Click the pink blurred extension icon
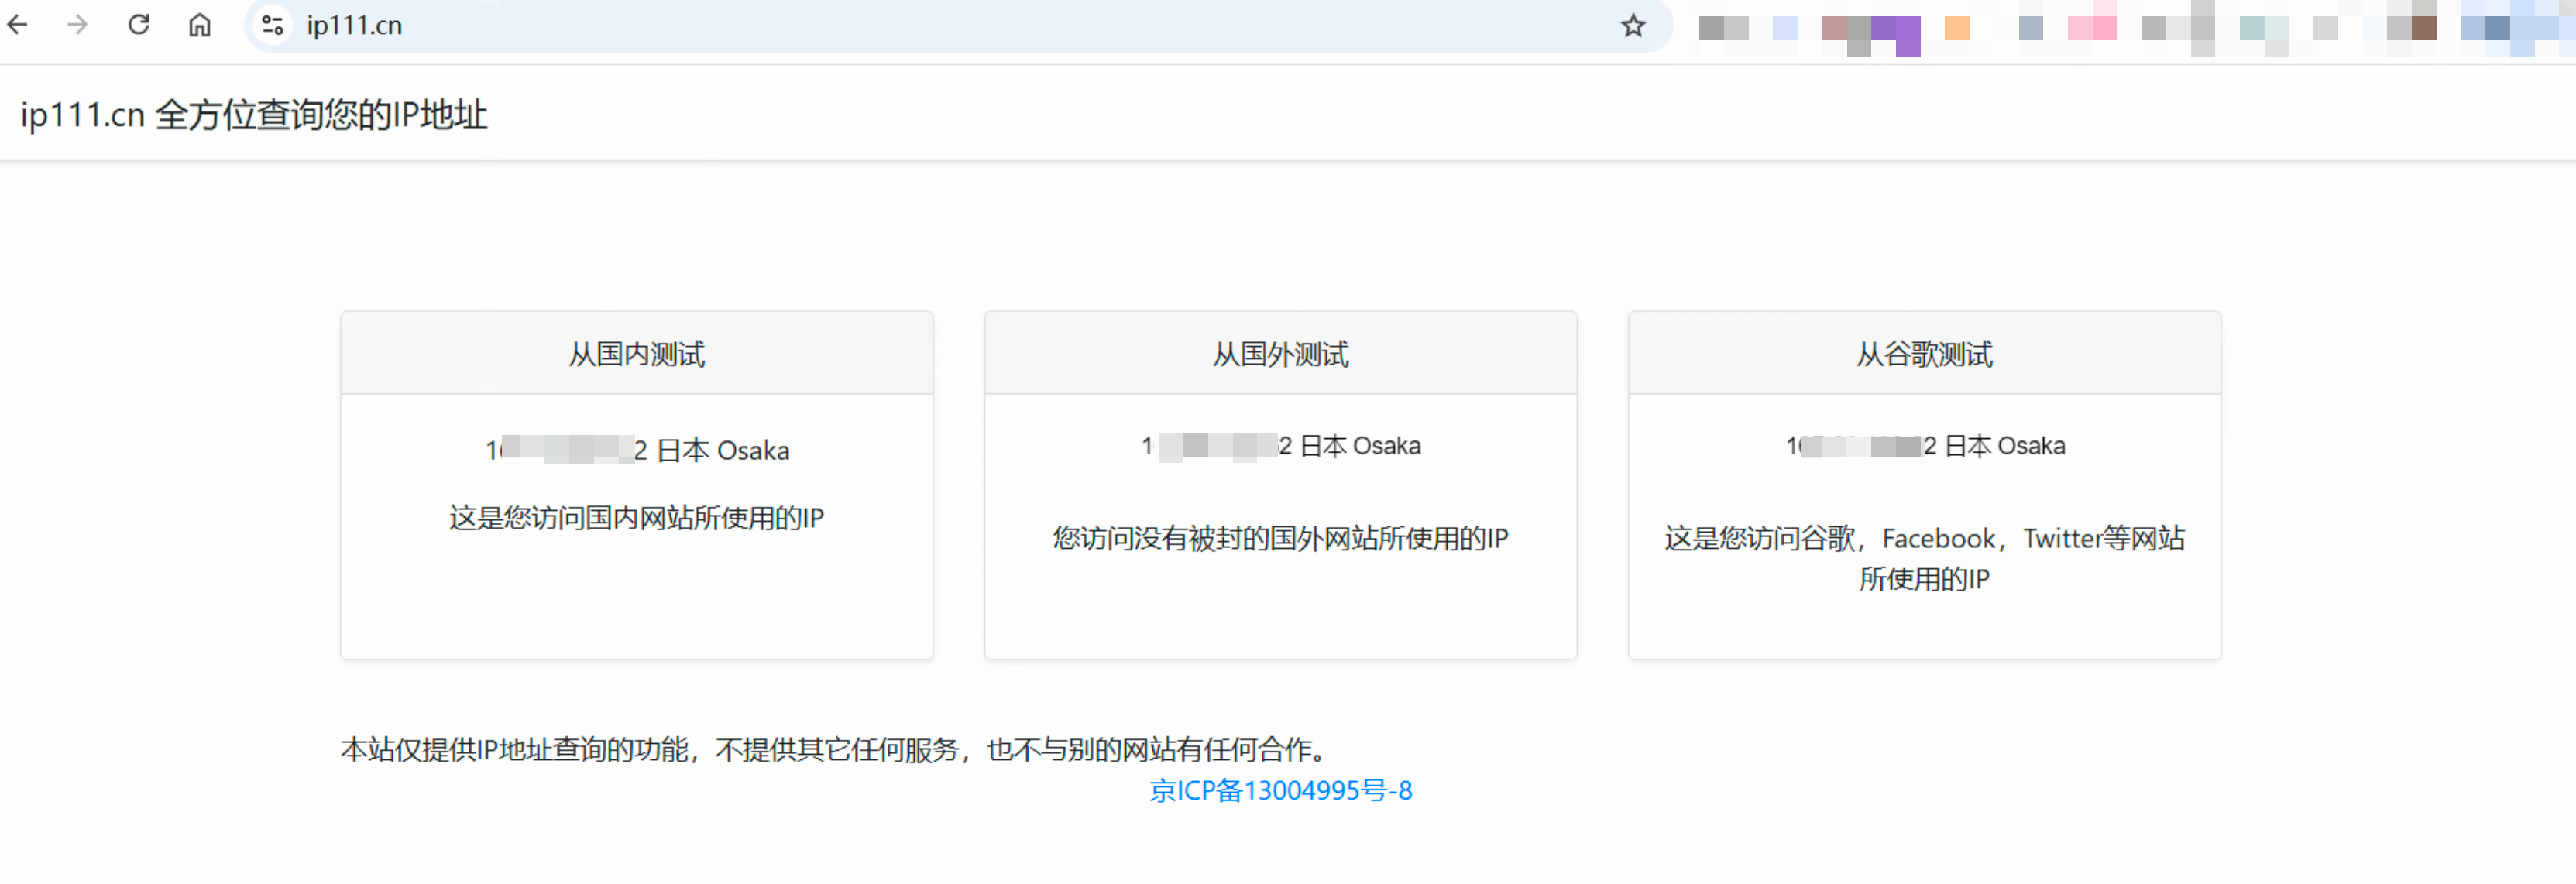The height and width of the screenshot is (884, 2576). click(2092, 26)
